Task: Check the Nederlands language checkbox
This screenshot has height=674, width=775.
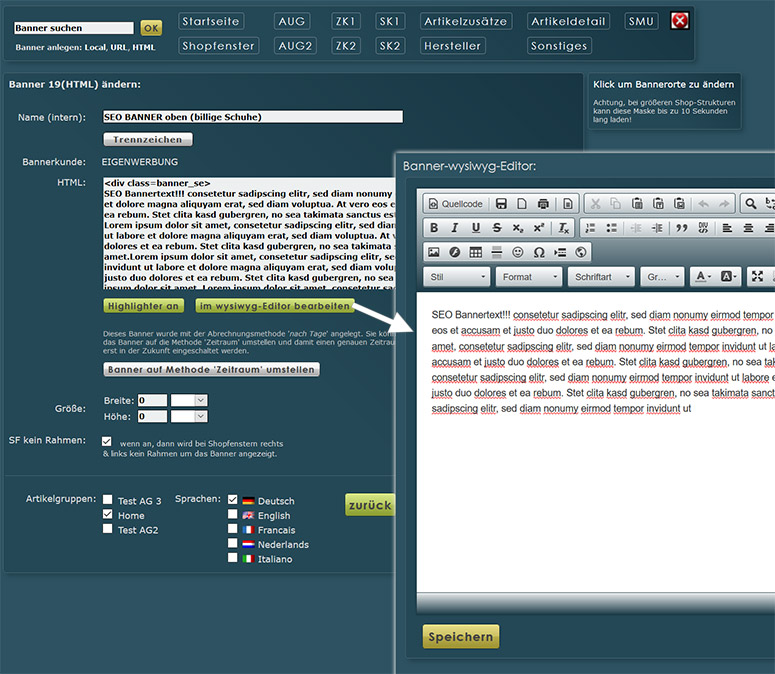Action: point(232,543)
